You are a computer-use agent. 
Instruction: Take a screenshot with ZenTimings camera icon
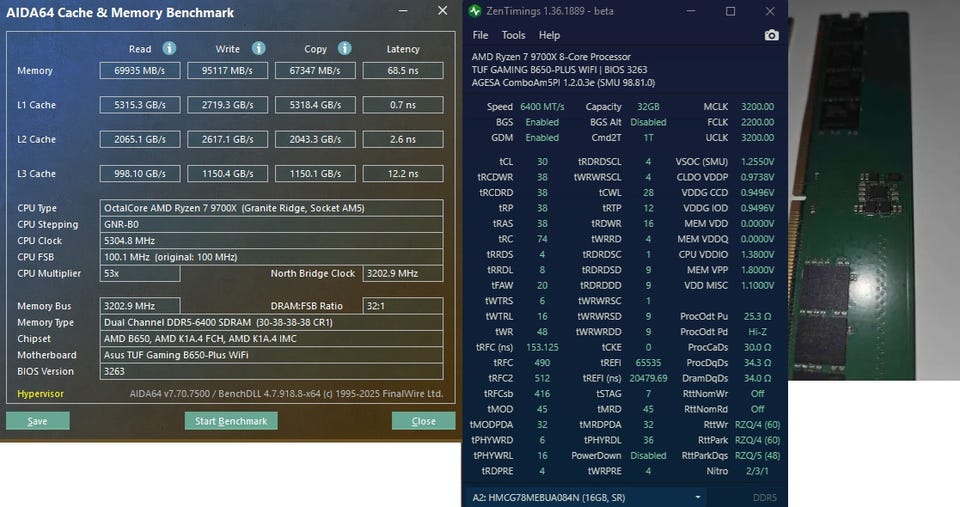tap(771, 36)
